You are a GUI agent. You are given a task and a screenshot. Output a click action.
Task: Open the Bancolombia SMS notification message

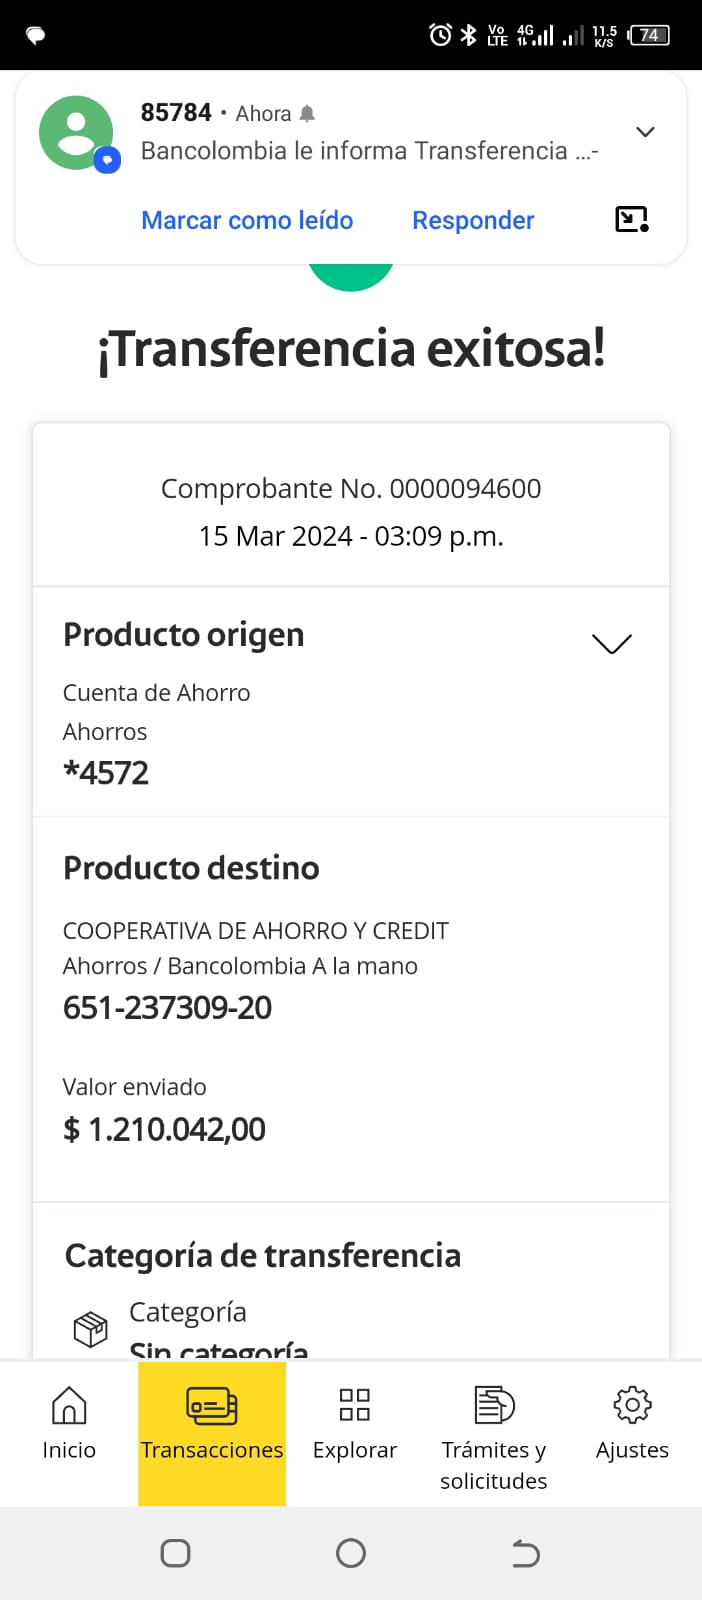click(369, 151)
